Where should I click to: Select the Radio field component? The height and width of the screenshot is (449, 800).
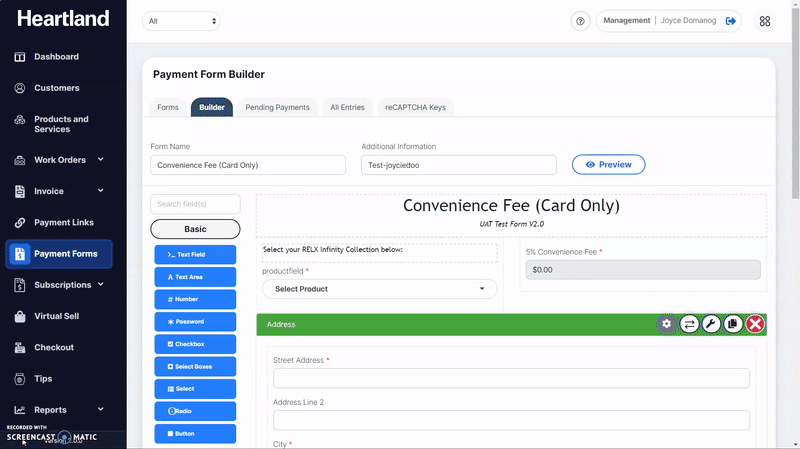click(195, 411)
